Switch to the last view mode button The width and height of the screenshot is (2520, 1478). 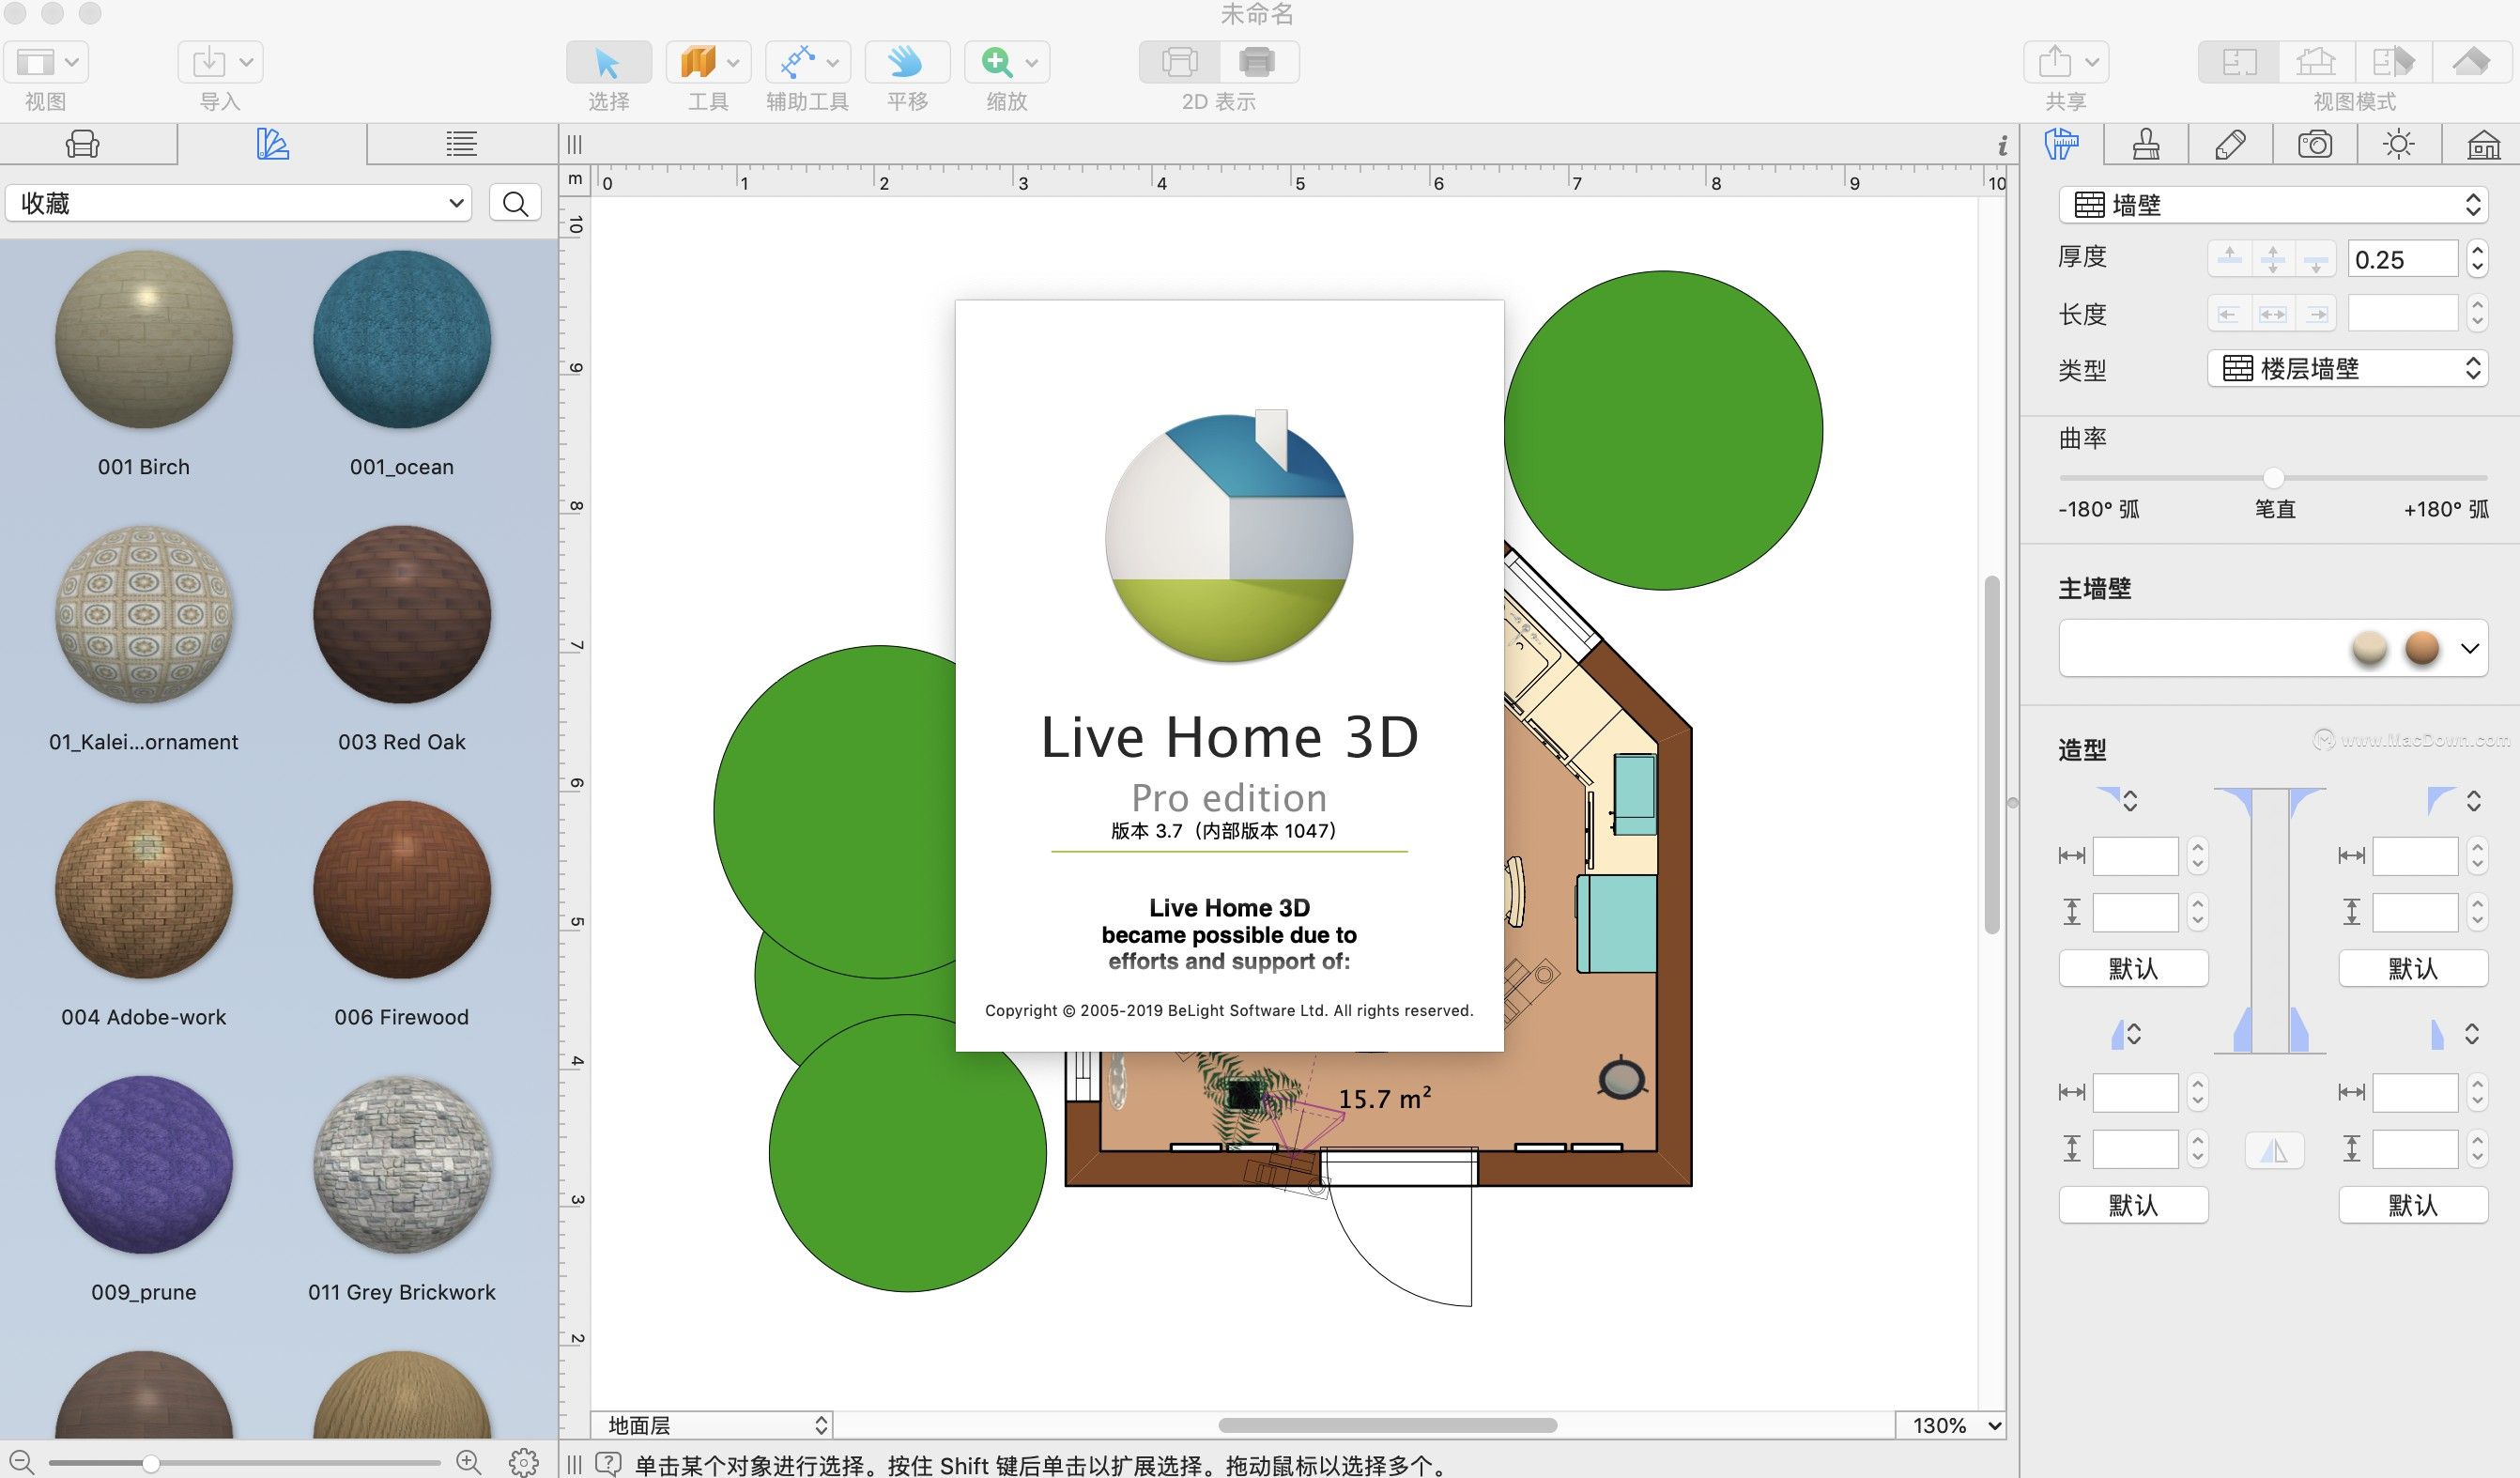tap(2471, 62)
